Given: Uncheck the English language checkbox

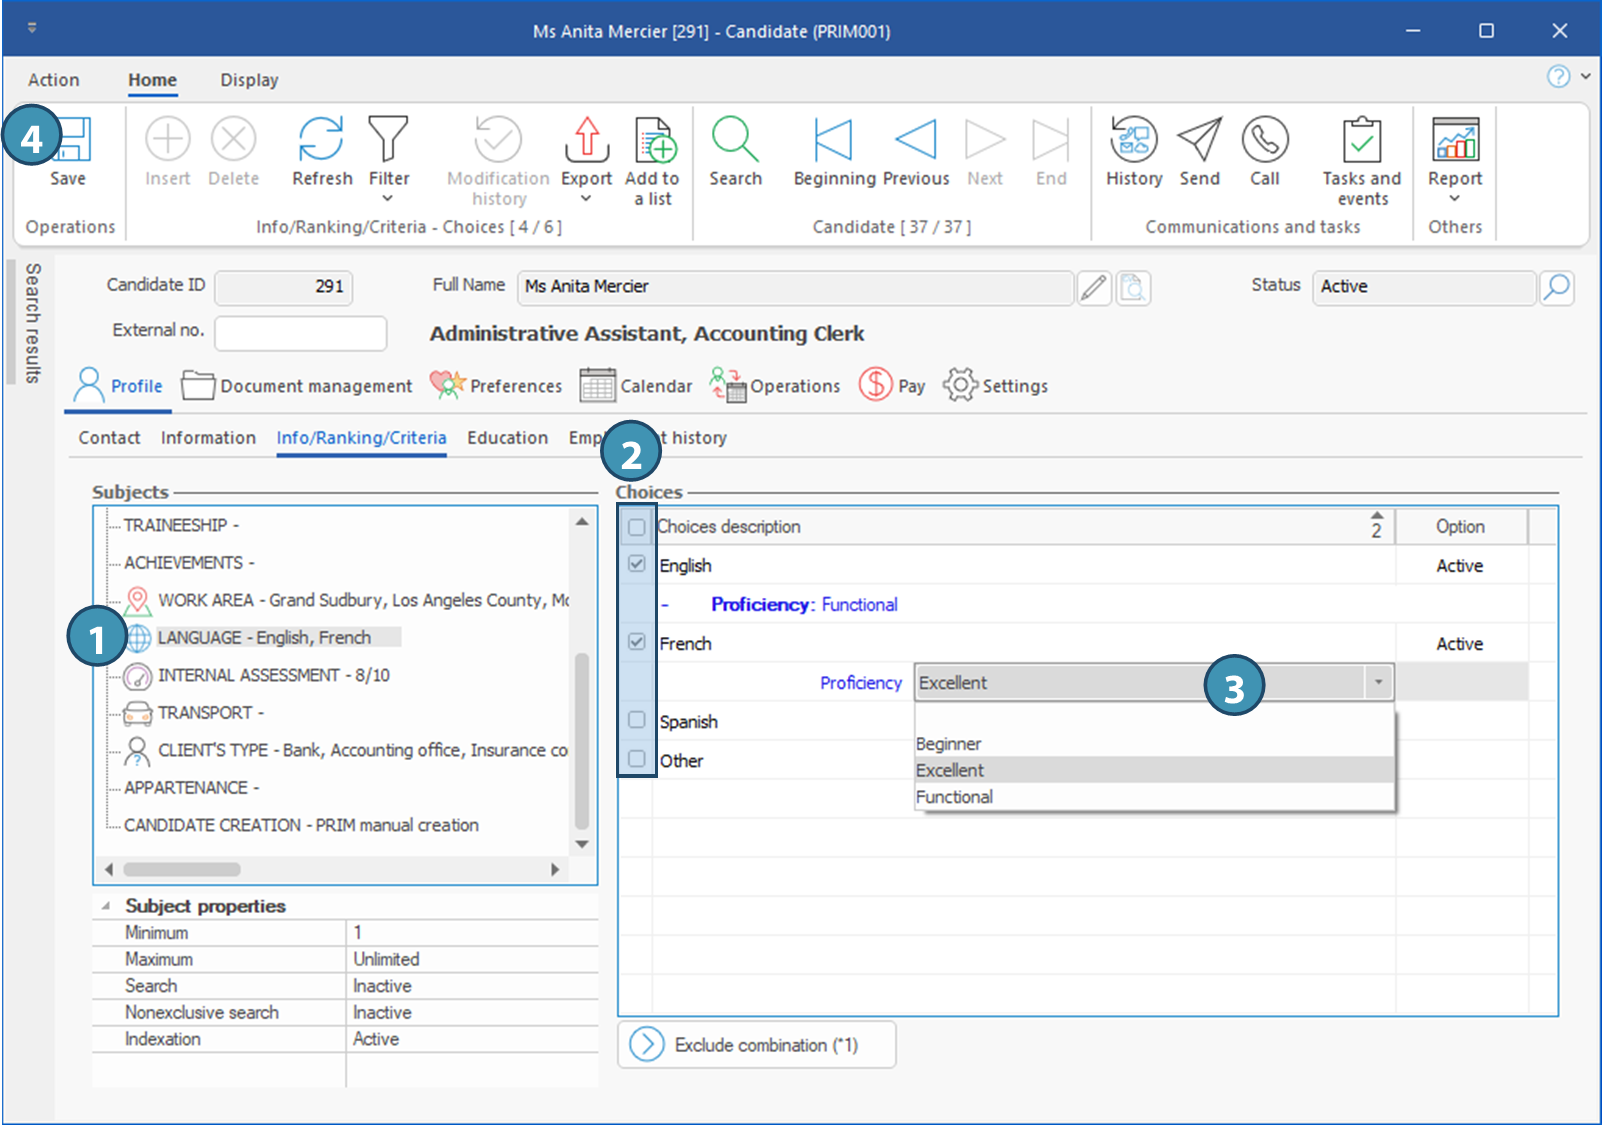Looking at the screenshot, I should [x=637, y=564].
